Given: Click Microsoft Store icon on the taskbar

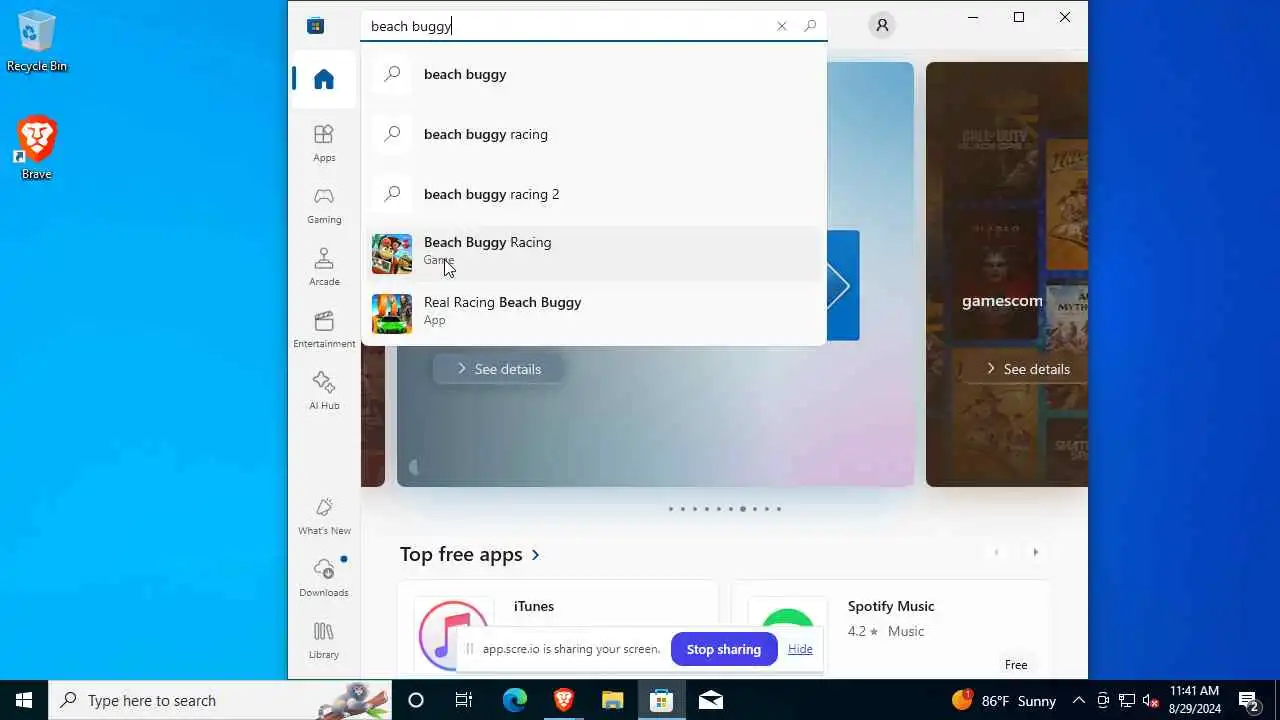Looking at the screenshot, I should point(662,700).
